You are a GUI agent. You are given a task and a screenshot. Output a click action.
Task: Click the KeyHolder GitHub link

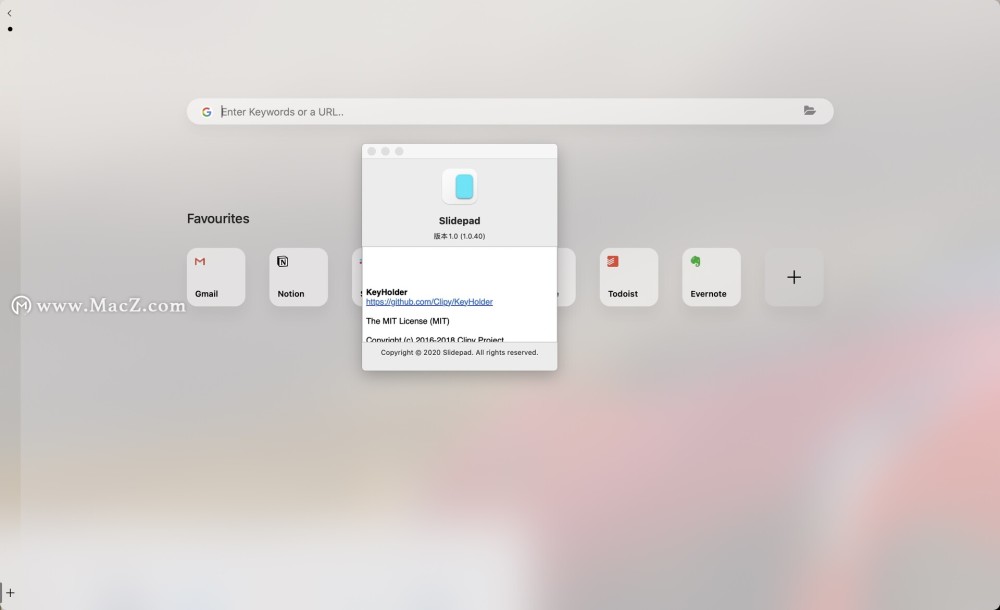coord(429,302)
